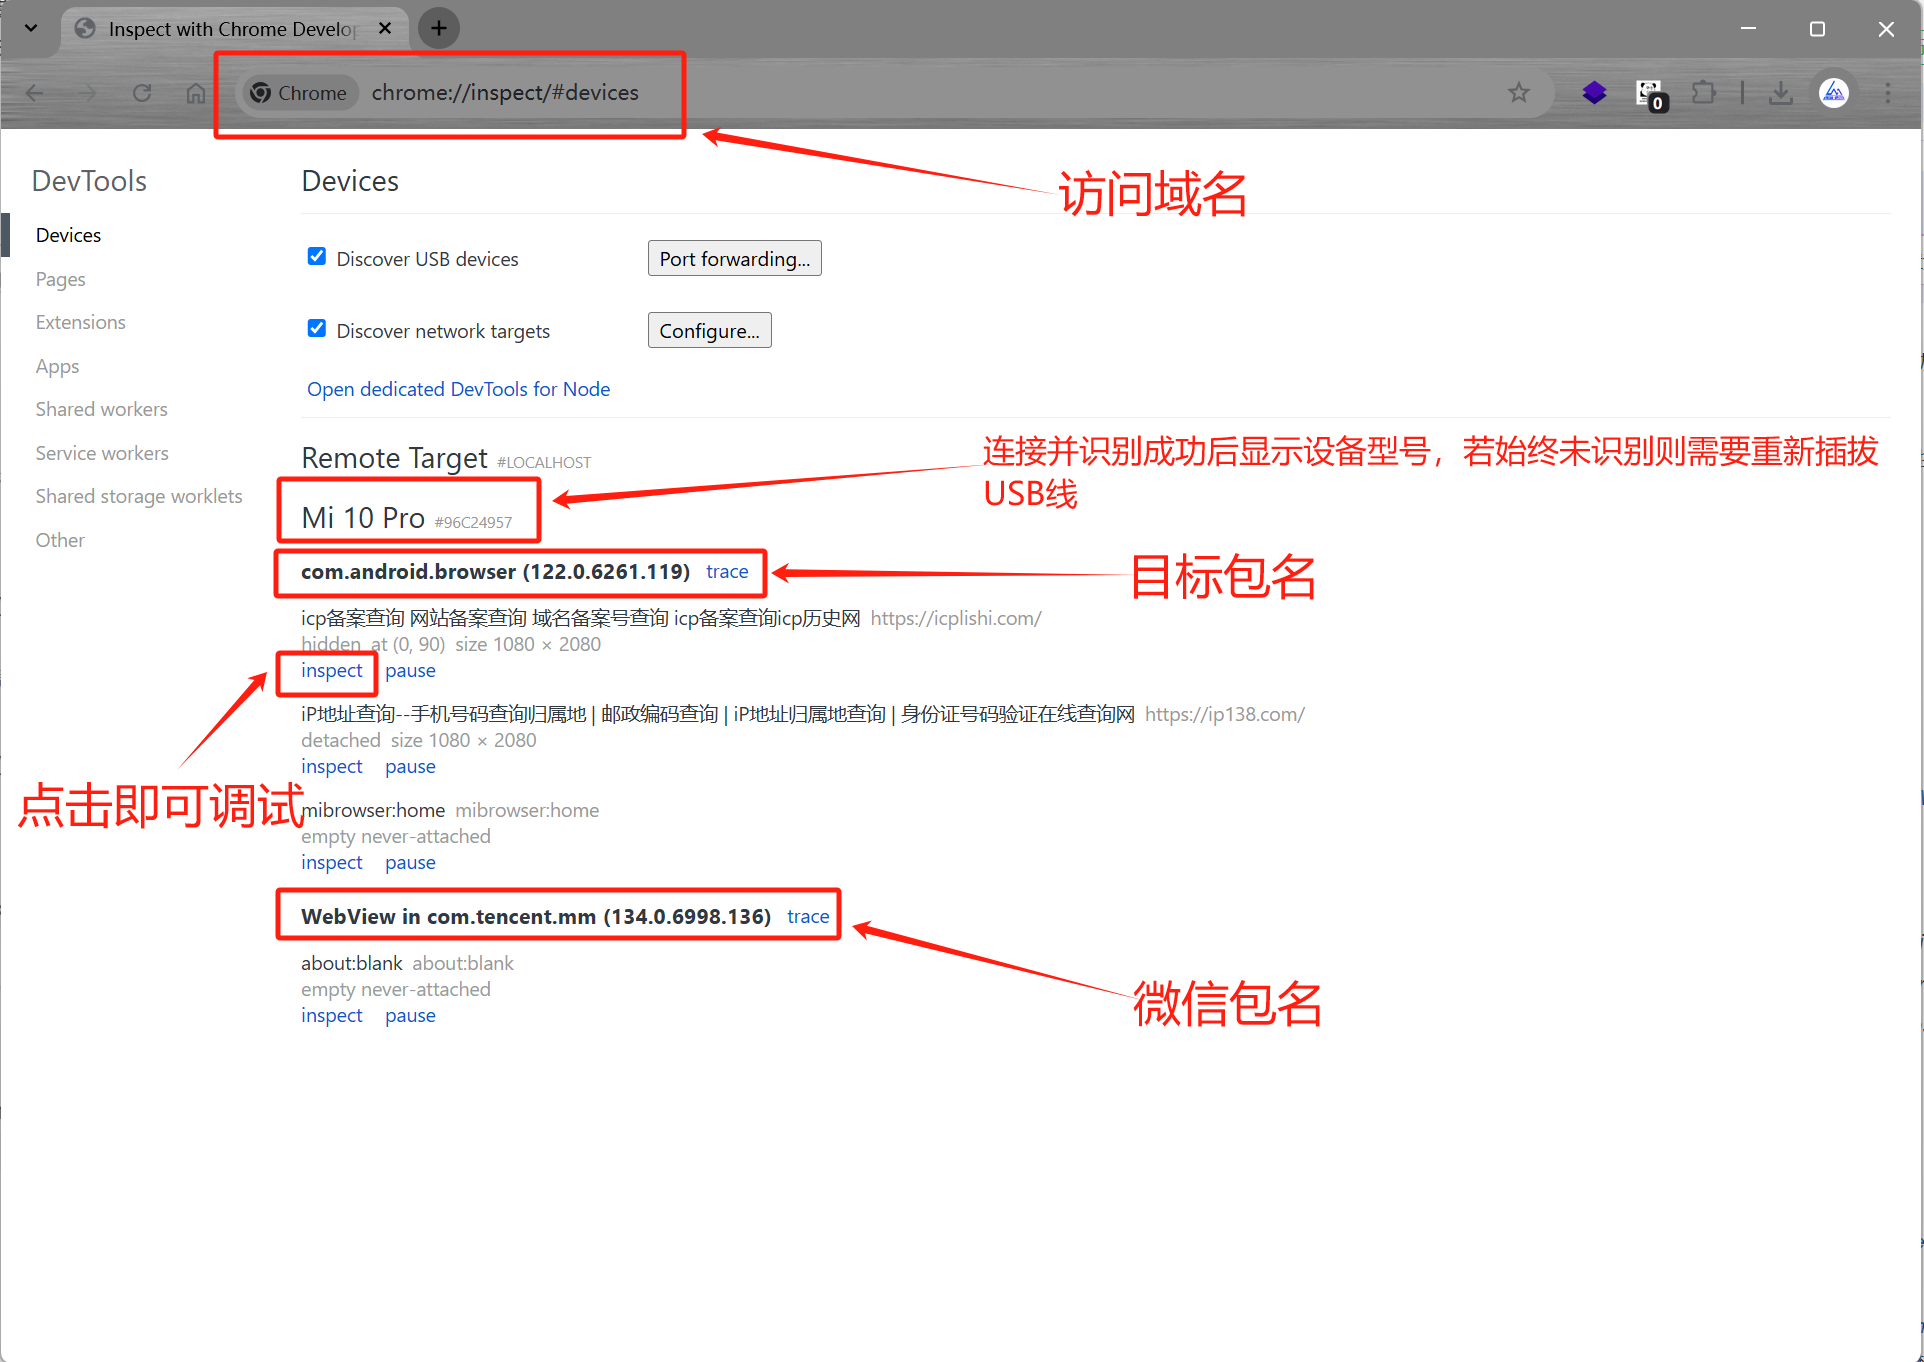Click the https://ip138.com/ URL text
Viewport: 1924px width, 1362px height.
pyautogui.click(x=1225, y=714)
